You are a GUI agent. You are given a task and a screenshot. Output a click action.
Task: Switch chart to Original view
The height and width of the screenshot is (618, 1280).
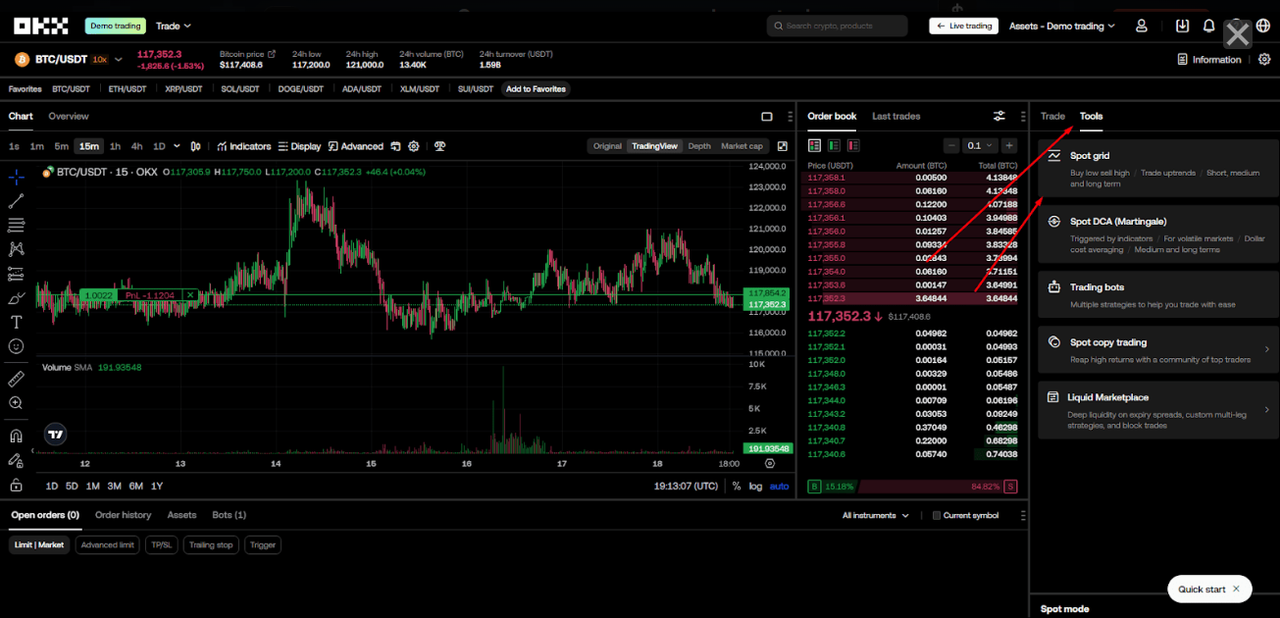(x=607, y=146)
